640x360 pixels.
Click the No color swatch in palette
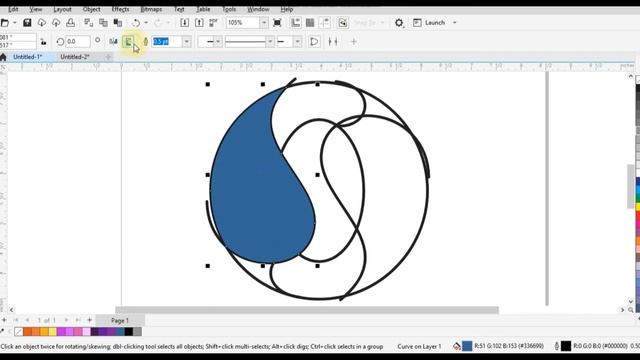[18, 332]
